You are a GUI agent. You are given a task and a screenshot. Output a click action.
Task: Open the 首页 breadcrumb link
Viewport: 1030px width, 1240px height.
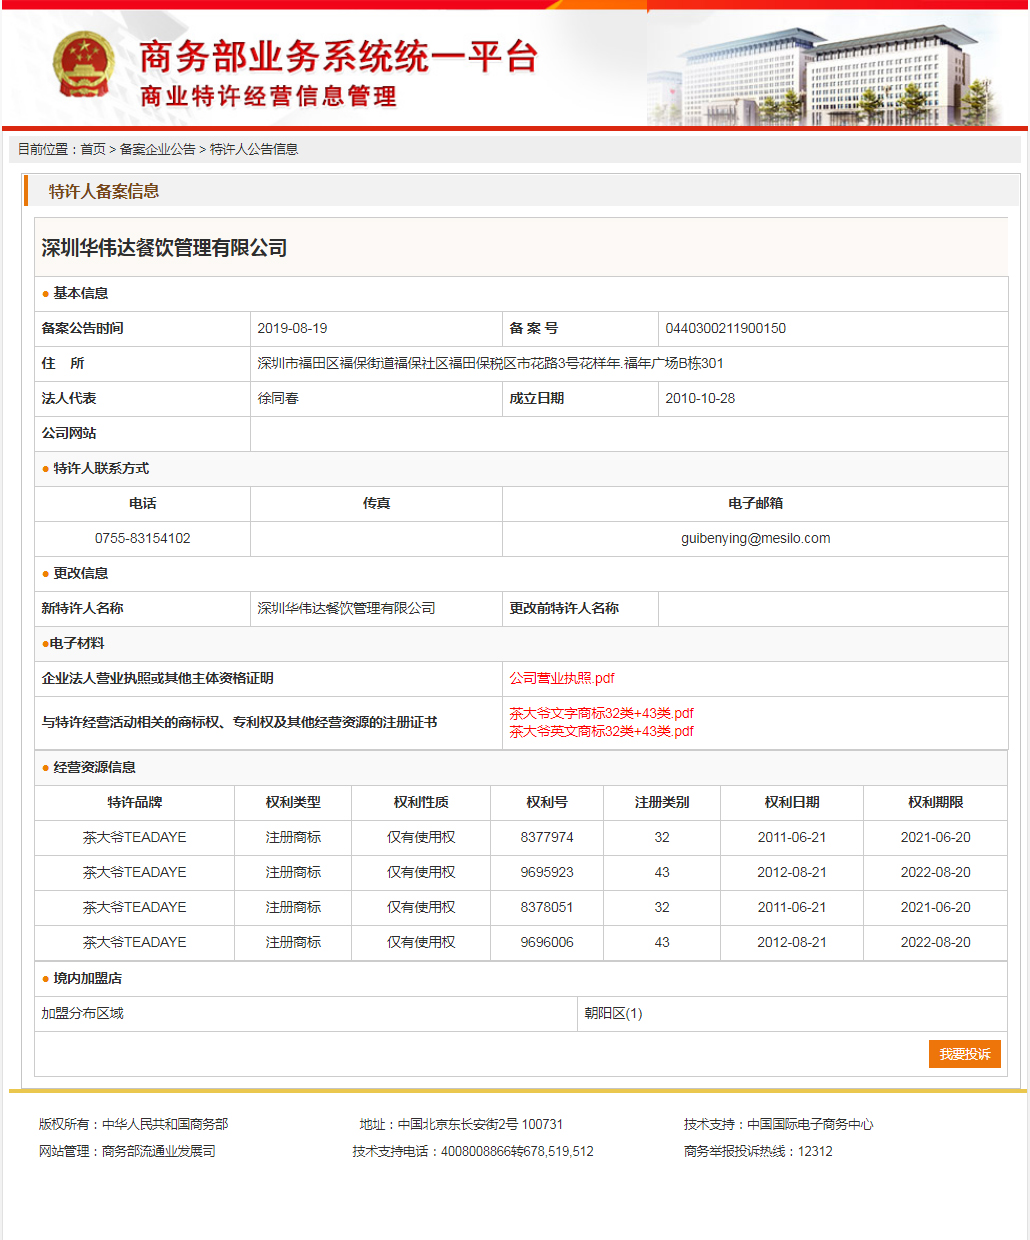[x=93, y=149]
